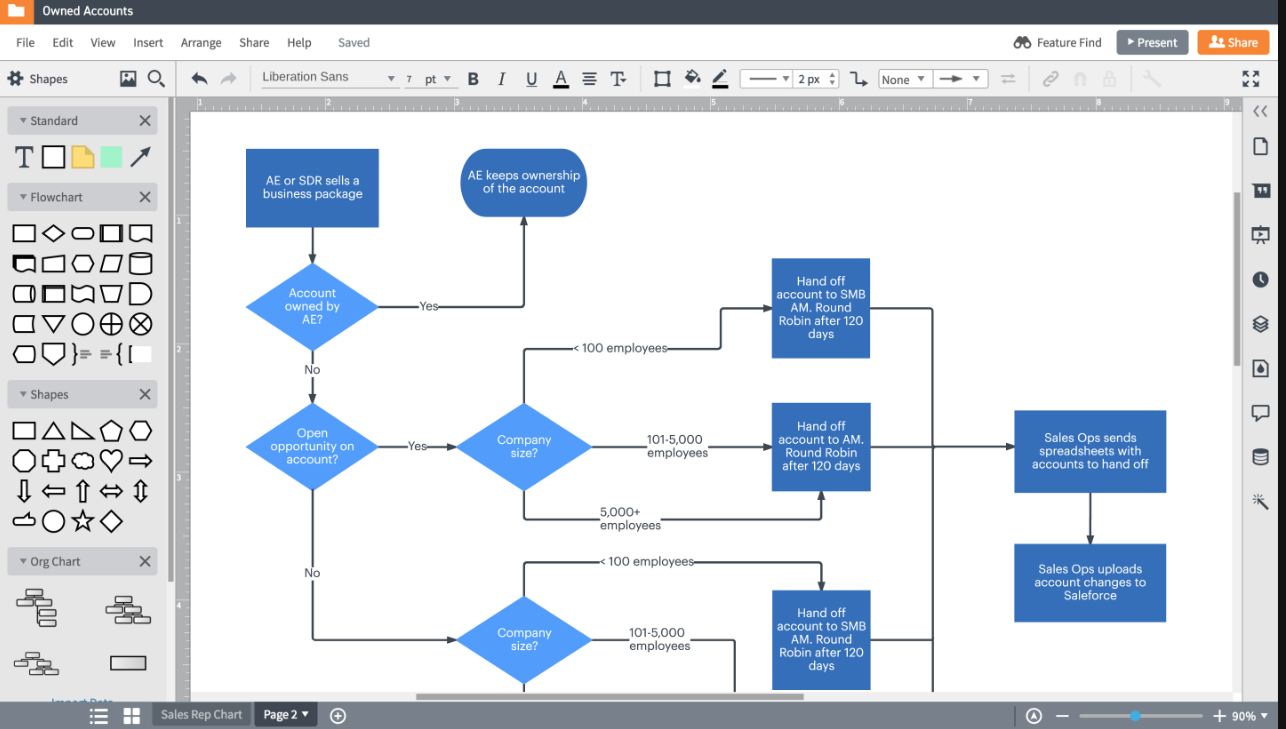Click the reverse arrow direction icon
Image resolution: width=1286 pixels, height=729 pixels.
point(1008,79)
